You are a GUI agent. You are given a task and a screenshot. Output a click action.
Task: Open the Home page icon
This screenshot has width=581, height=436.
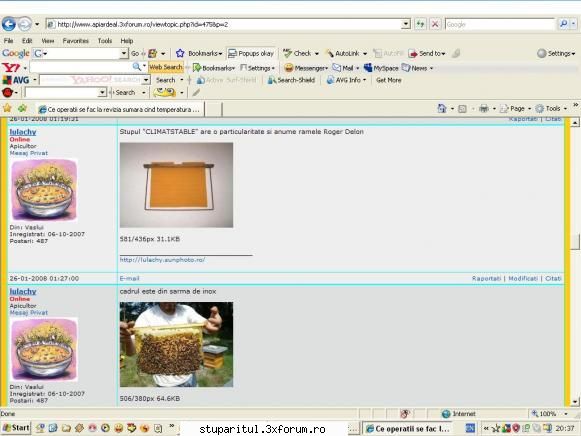(442, 109)
